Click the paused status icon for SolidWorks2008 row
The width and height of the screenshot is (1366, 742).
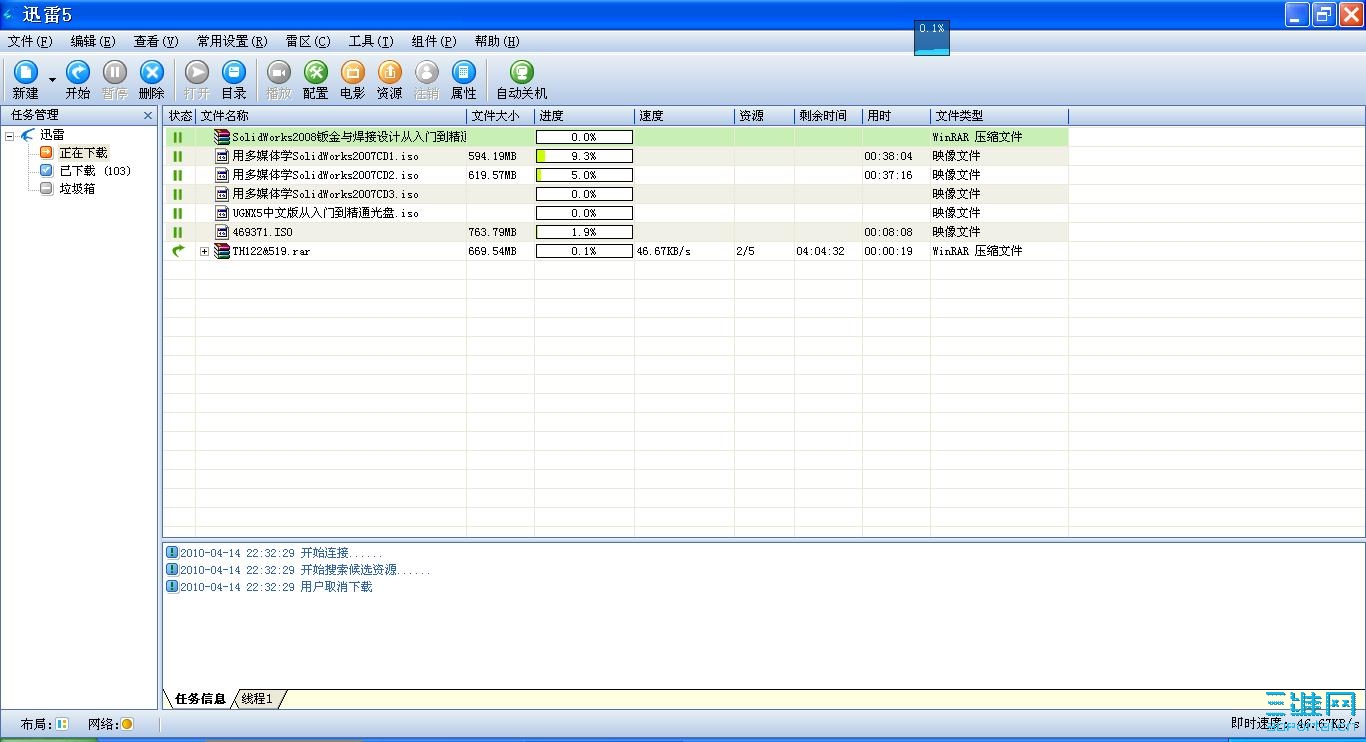[x=178, y=137]
